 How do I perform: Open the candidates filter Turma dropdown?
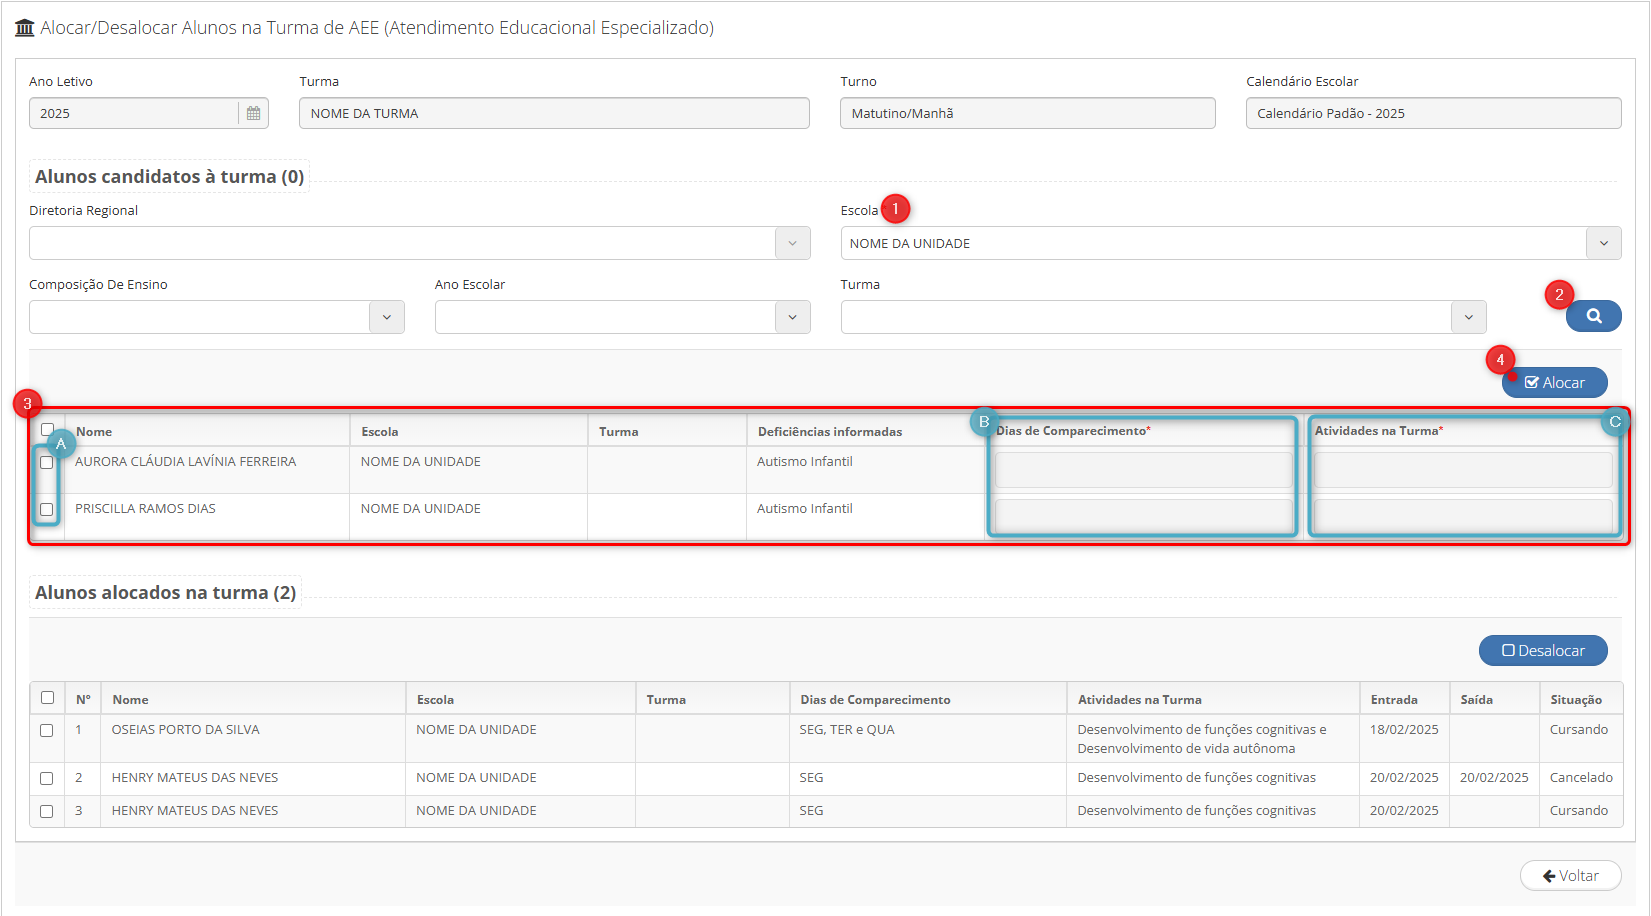click(1468, 317)
